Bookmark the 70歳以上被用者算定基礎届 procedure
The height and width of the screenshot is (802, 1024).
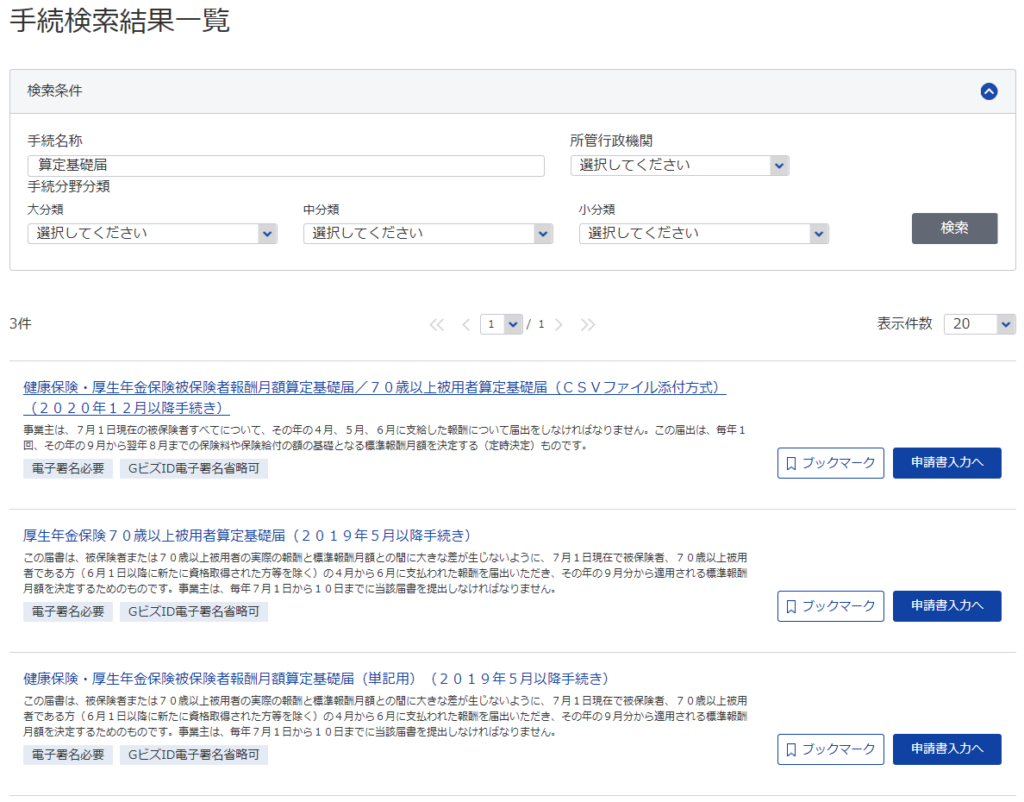(x=830, y=606)
